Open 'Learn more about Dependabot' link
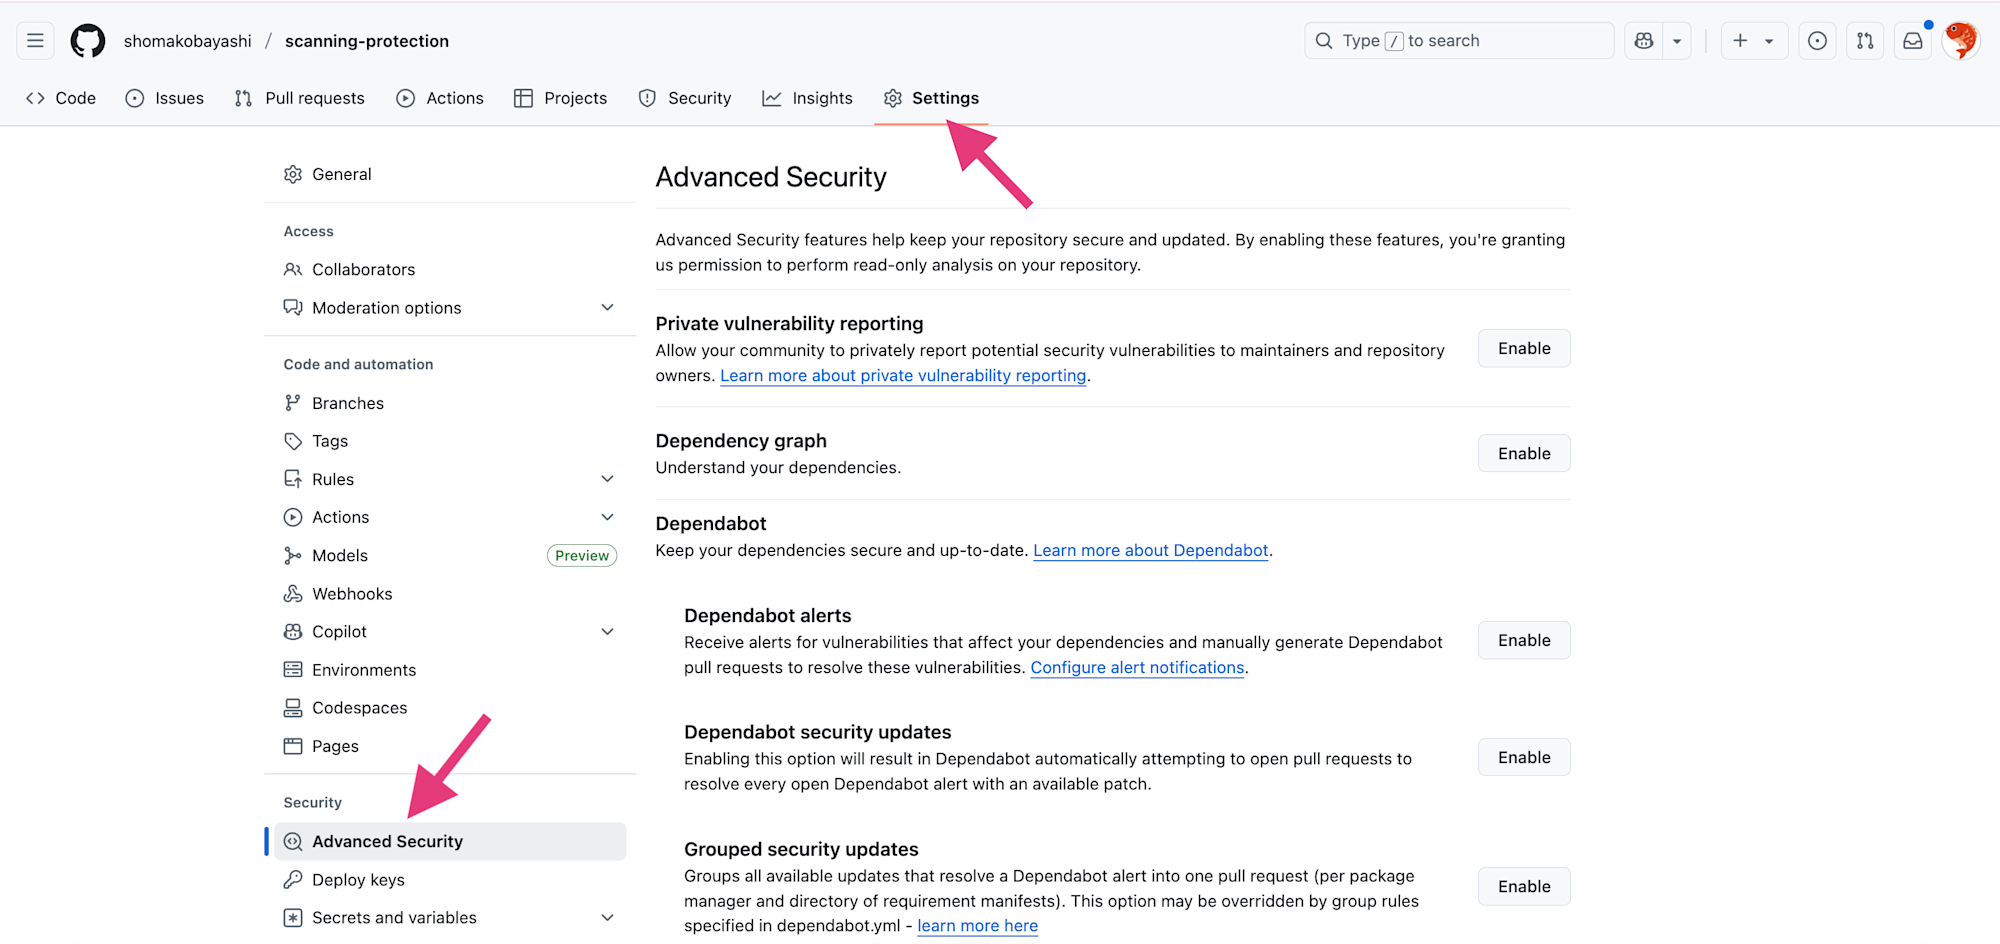Image resolution: width=2000 pixels, height=944 pixels. coord(1151,550)
